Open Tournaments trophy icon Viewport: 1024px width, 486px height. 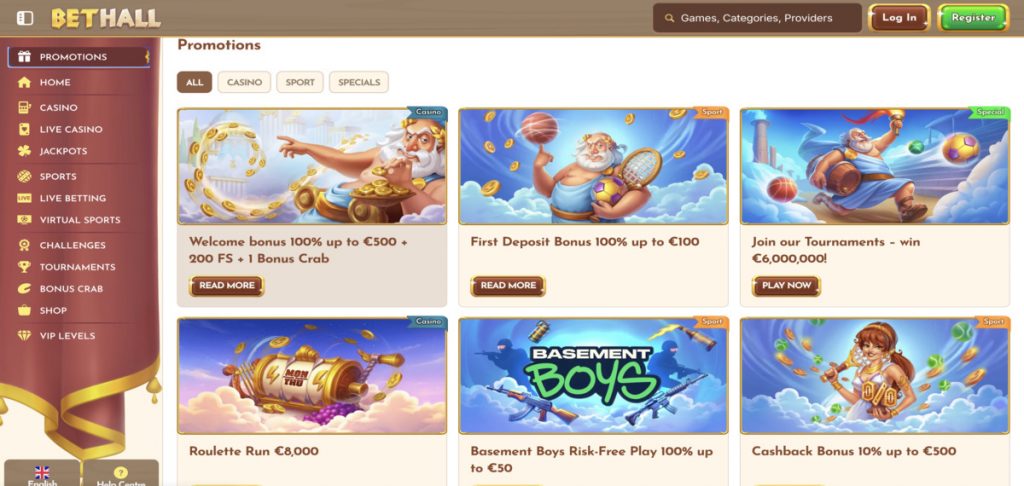[24, 267]
